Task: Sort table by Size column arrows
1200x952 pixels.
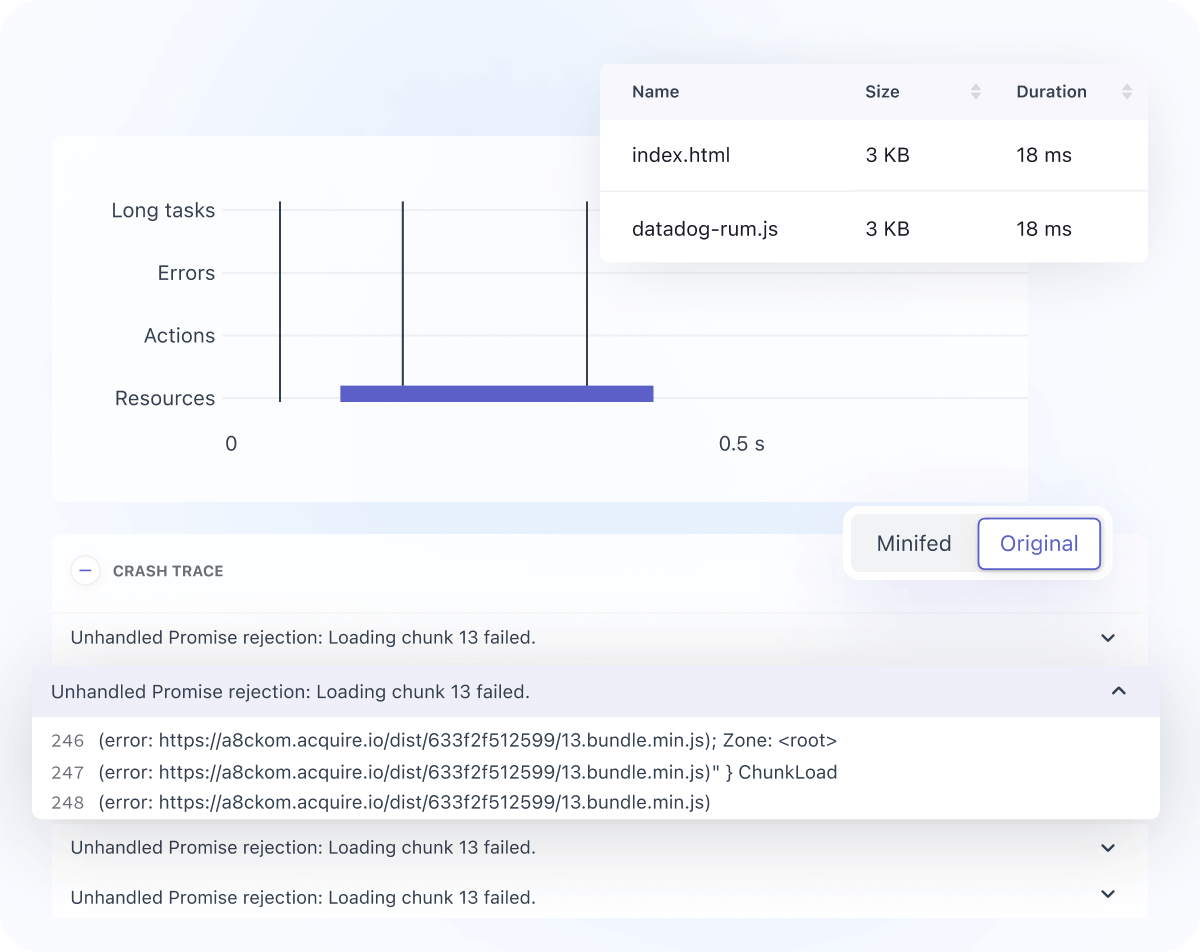Action: [x=976, y=92]
